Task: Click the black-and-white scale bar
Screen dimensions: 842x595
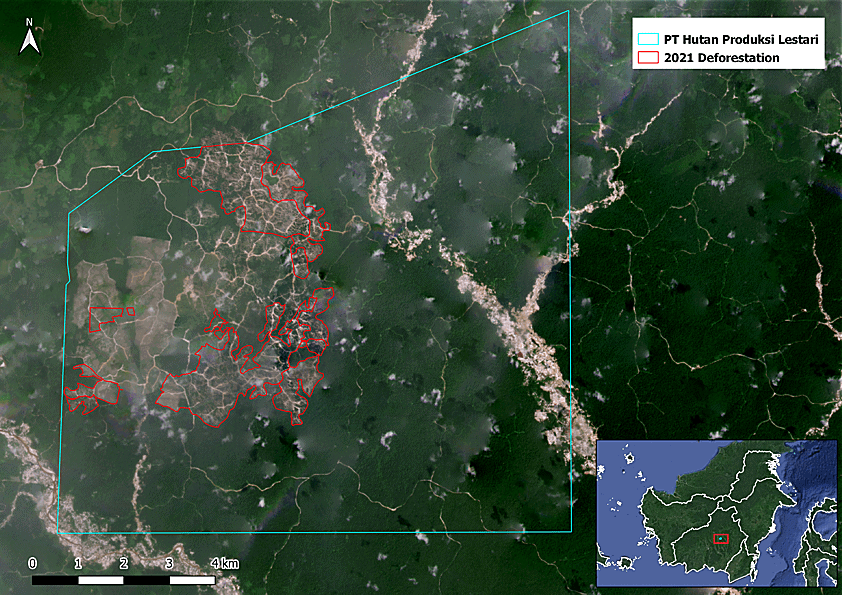Action: (124, 580)
